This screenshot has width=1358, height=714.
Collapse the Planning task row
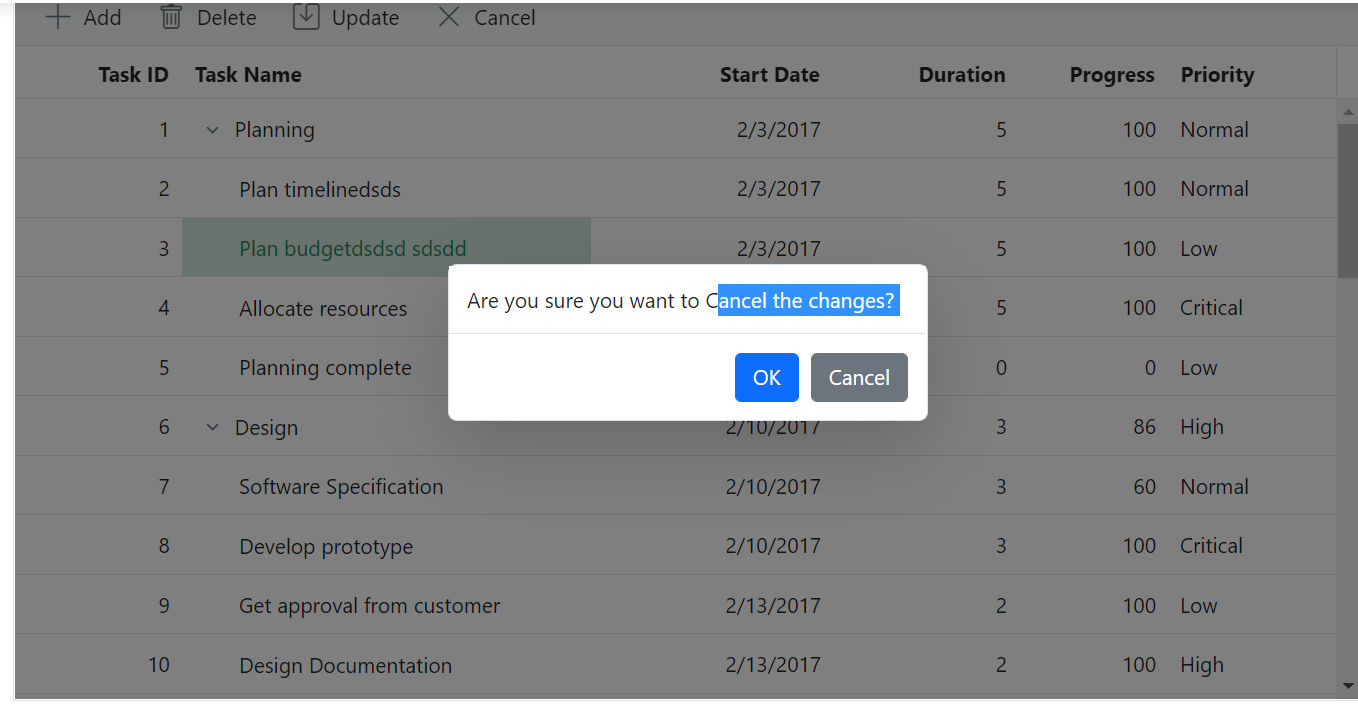tap(212, 130)
